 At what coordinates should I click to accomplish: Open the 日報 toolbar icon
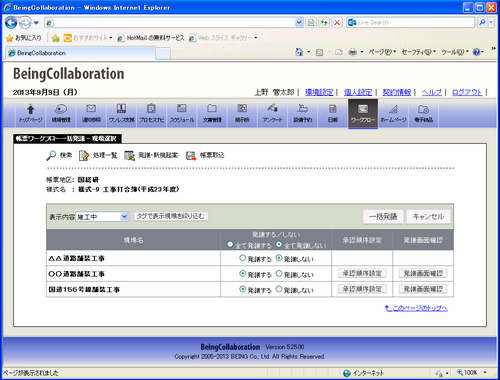[333, 113]
